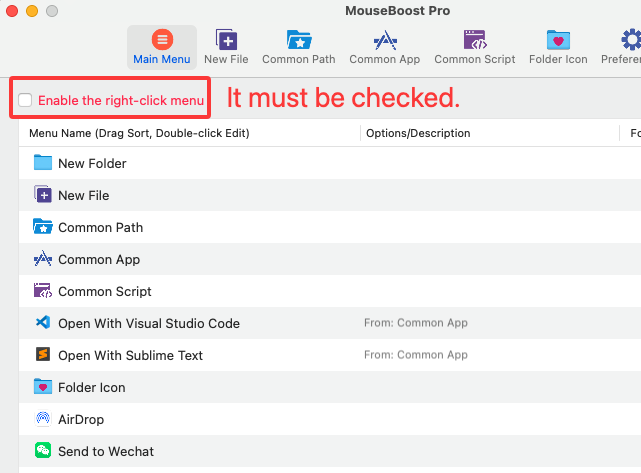This screenshot has width=641, height=473.
Task: Click the Common App row's icon
Action: [43, 258]
